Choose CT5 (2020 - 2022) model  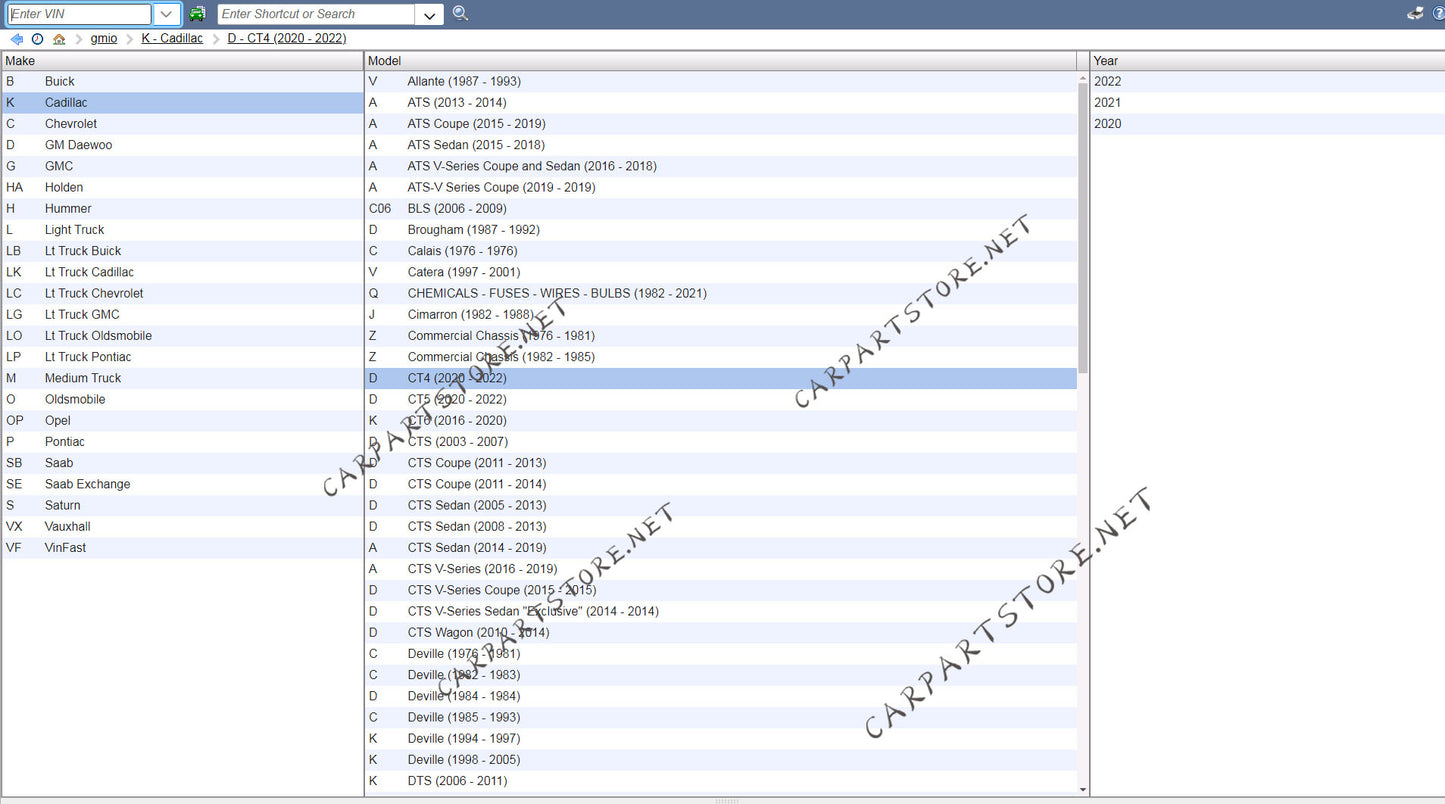pos(457,399)
